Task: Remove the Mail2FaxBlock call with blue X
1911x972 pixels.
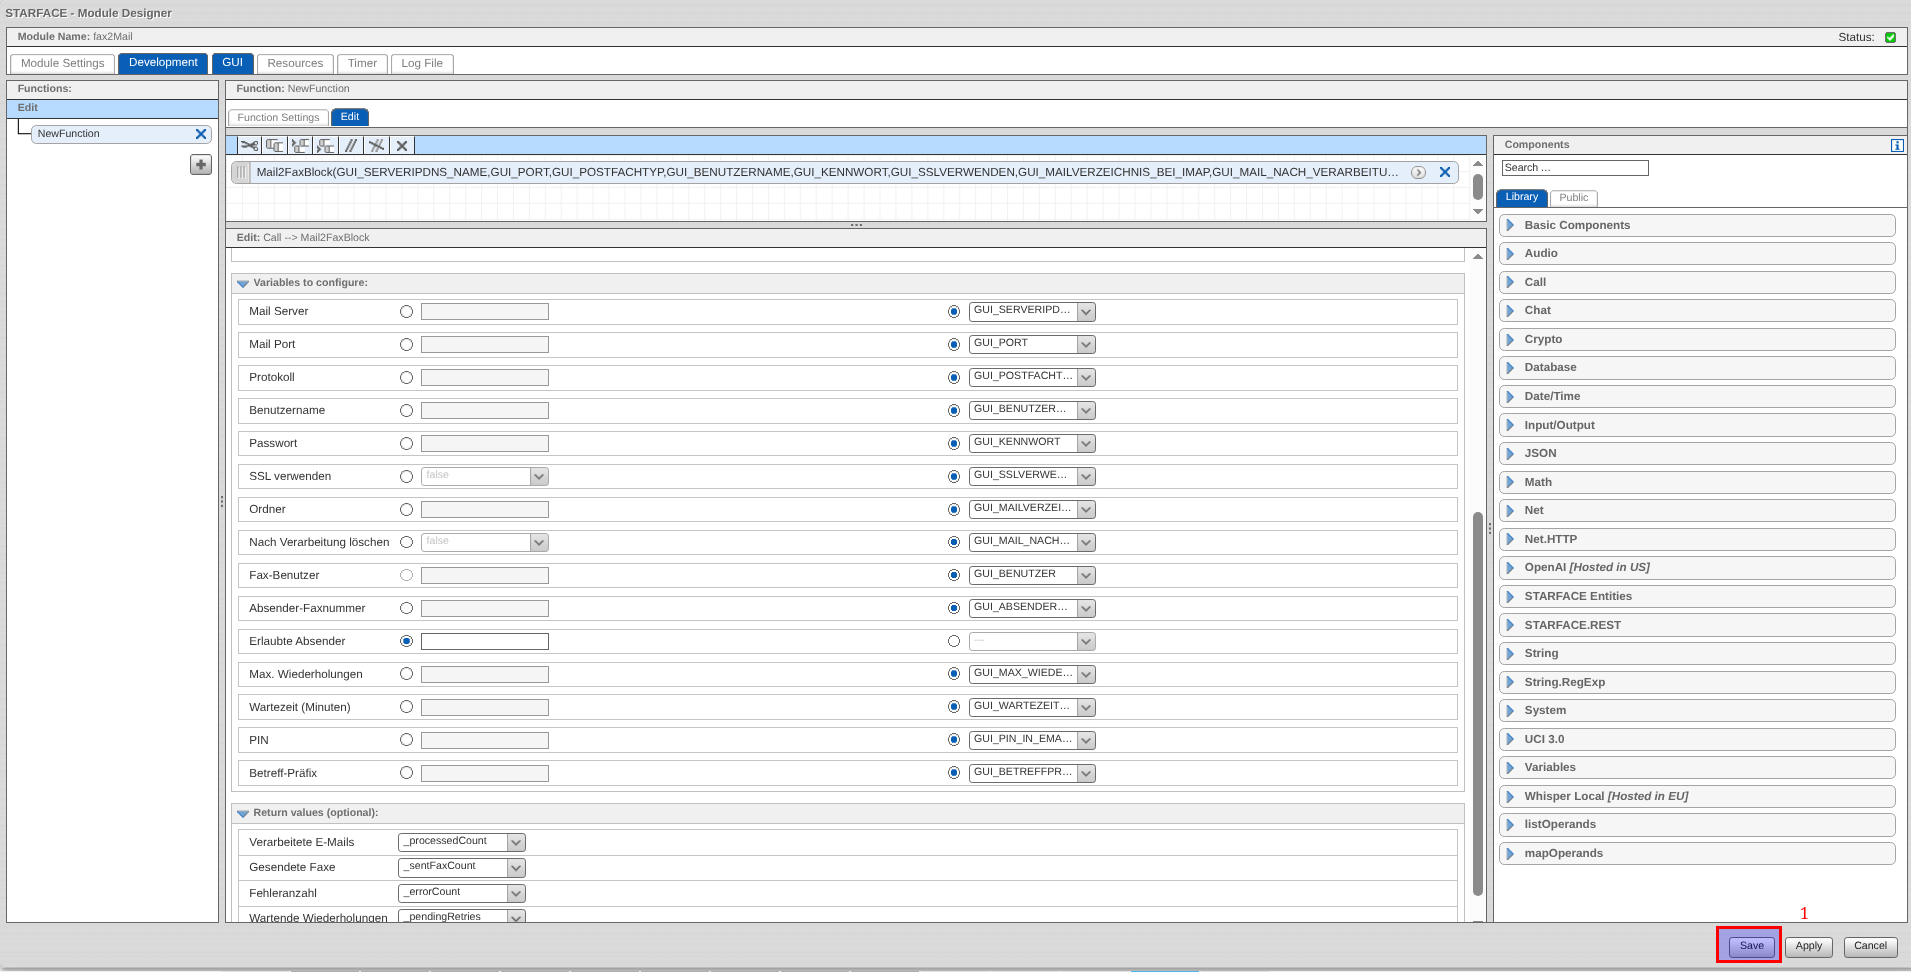Action: tap(1444, 172)
